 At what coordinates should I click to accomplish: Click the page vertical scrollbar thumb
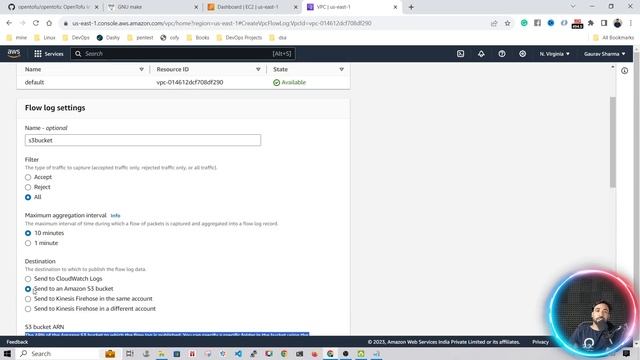tap(613, 142)
